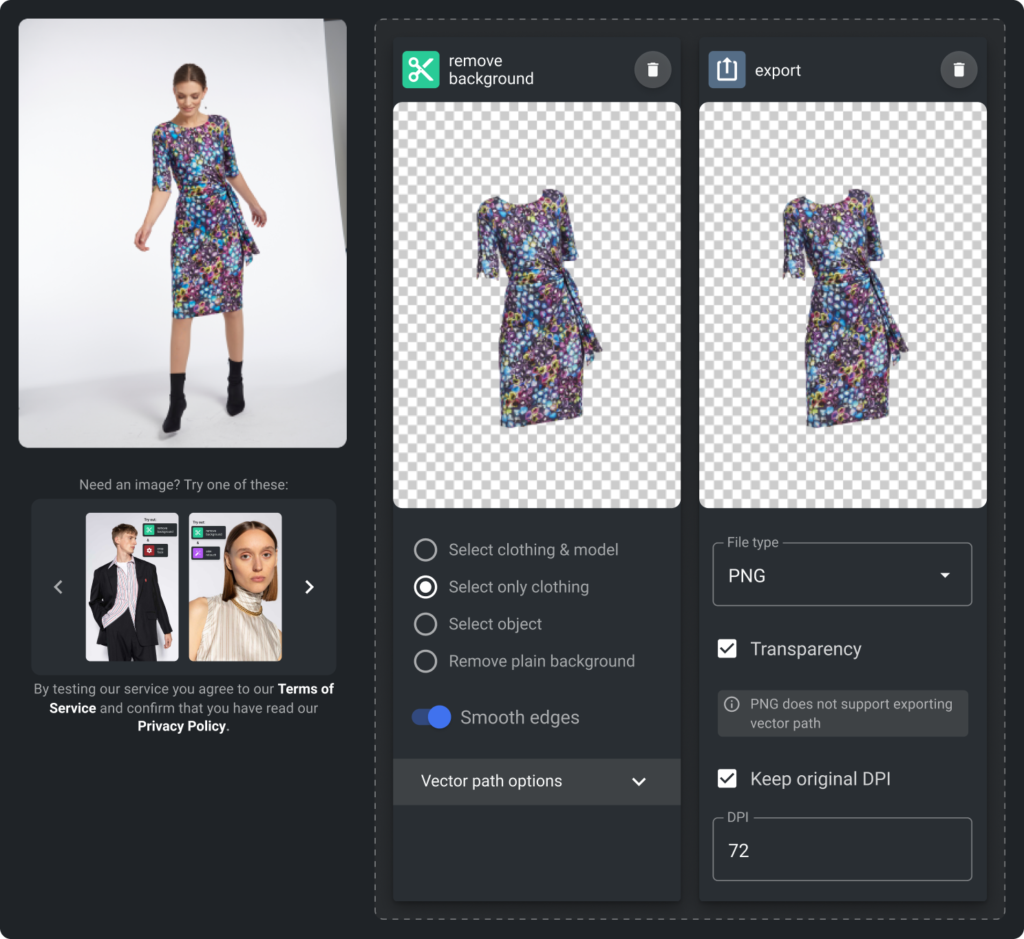Screen dimensions: 1024x939
Task: Open the File type PNG dropdown
Action: click(842, 575)
